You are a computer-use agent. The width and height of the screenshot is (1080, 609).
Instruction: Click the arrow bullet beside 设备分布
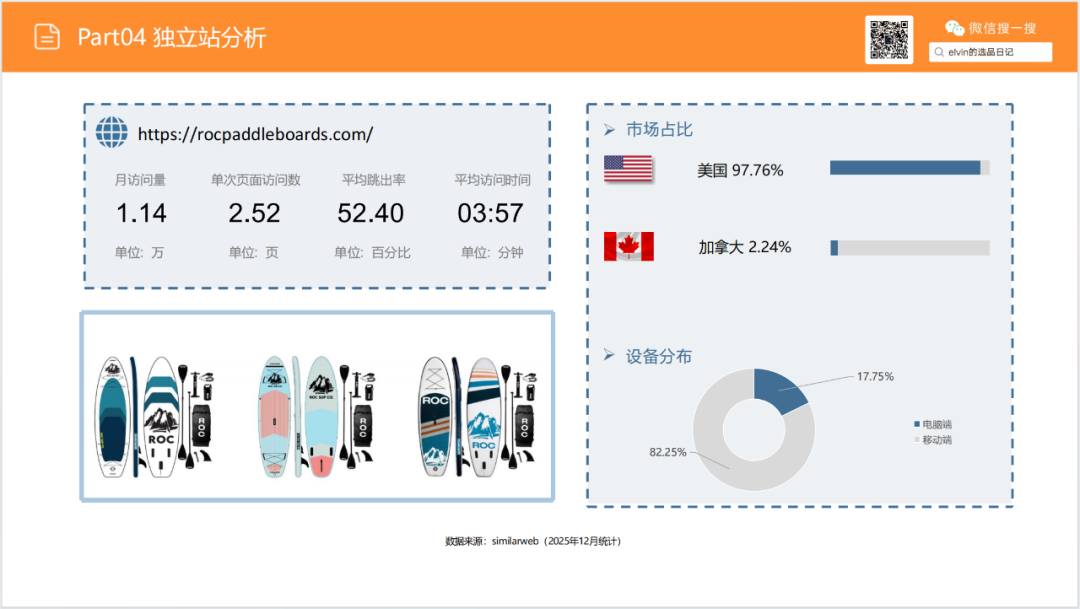click(x=609, y=356)
